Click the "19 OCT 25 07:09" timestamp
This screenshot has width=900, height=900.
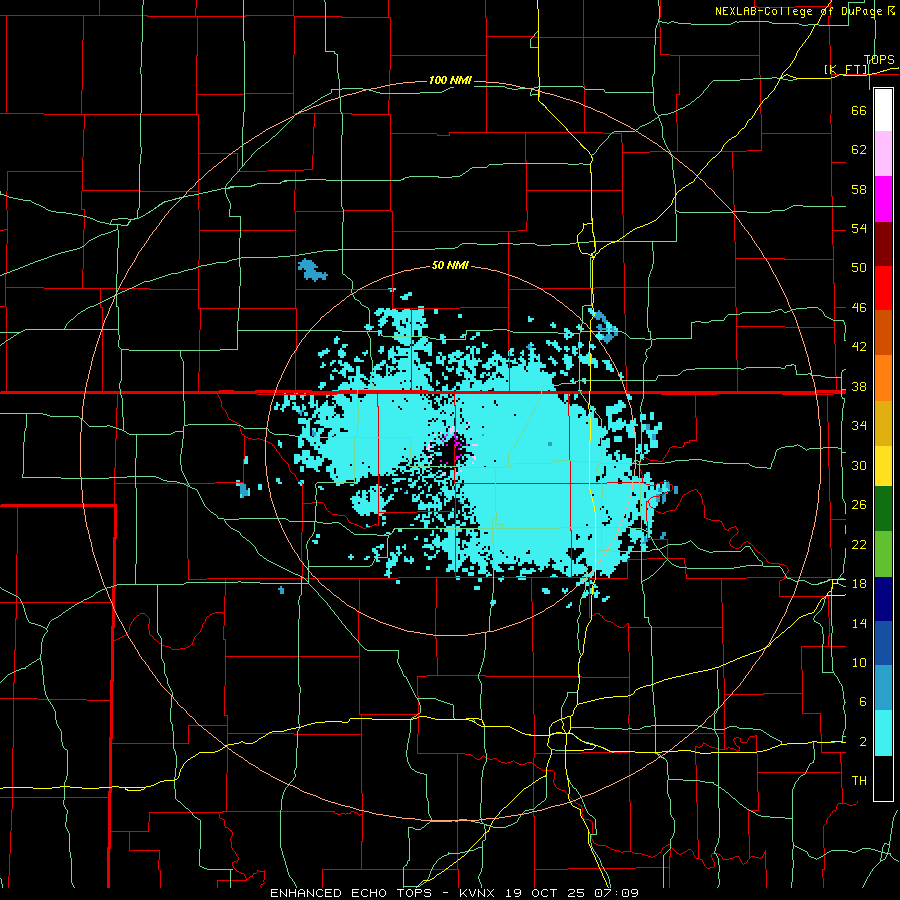pos(572,893)
